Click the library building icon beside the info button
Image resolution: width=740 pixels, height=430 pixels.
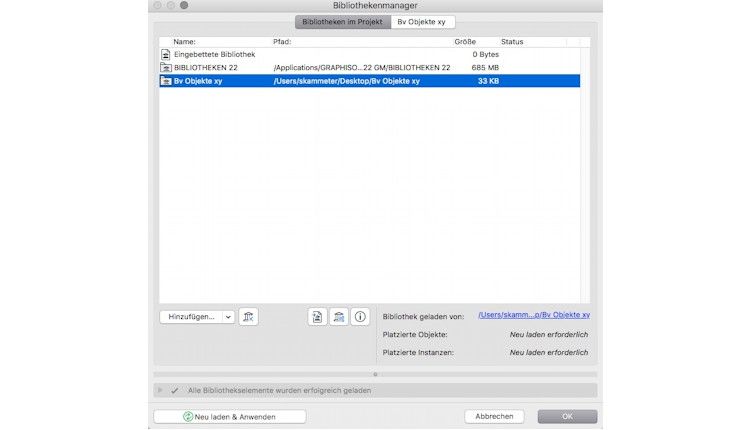coord(338,317)
